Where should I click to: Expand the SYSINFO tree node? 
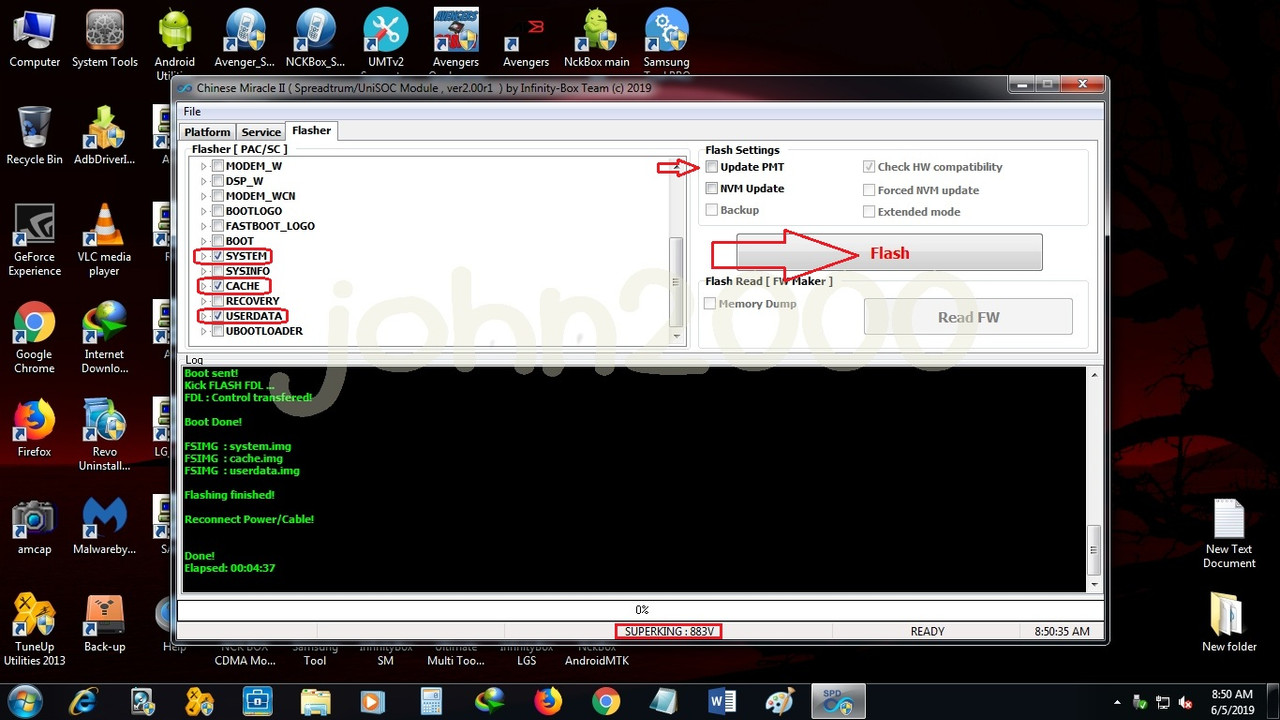coord(204,271)
